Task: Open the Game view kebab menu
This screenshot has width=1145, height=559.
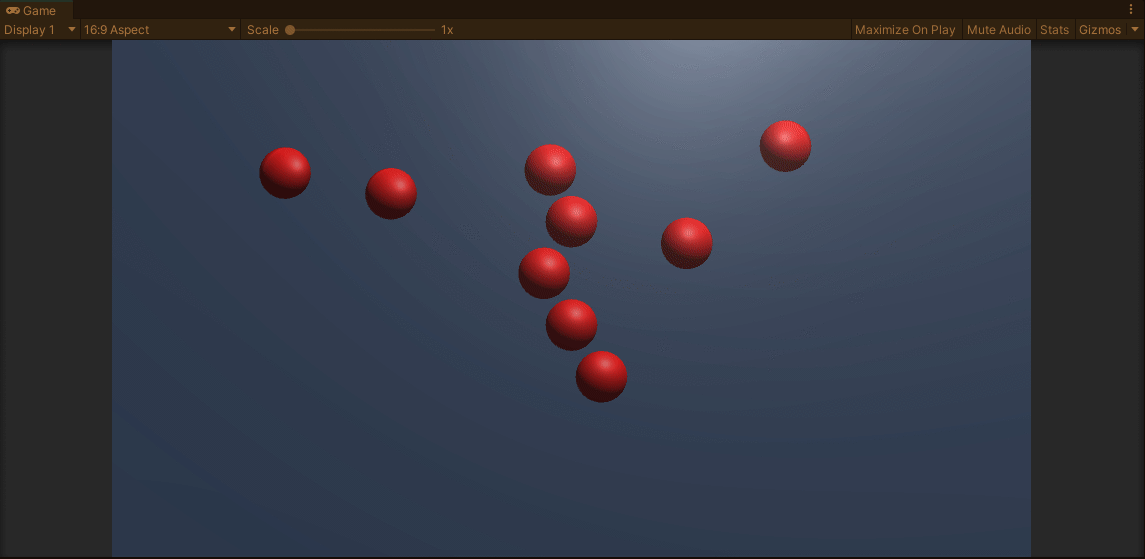Action: [x=1131, y=9]
